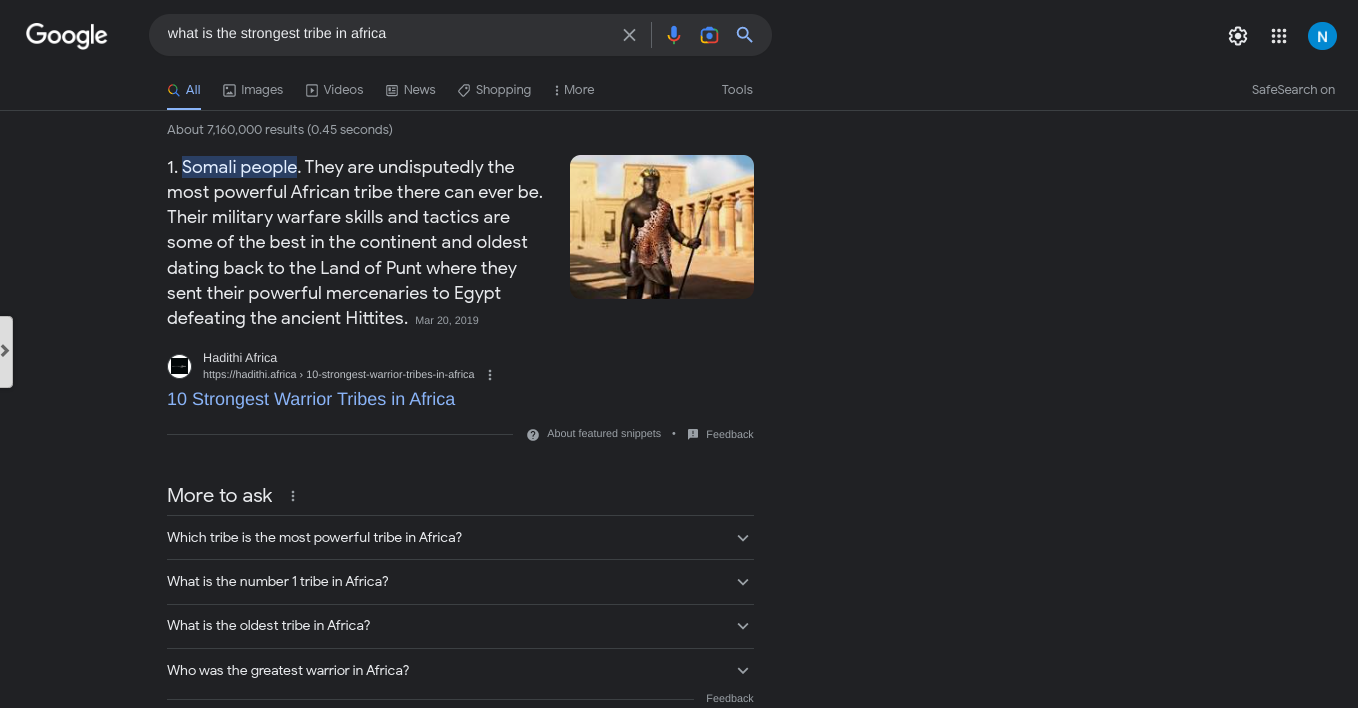Screen dimensions: 1358x708
Task: Switch to the News tab
Action: [x=411, y=90]
